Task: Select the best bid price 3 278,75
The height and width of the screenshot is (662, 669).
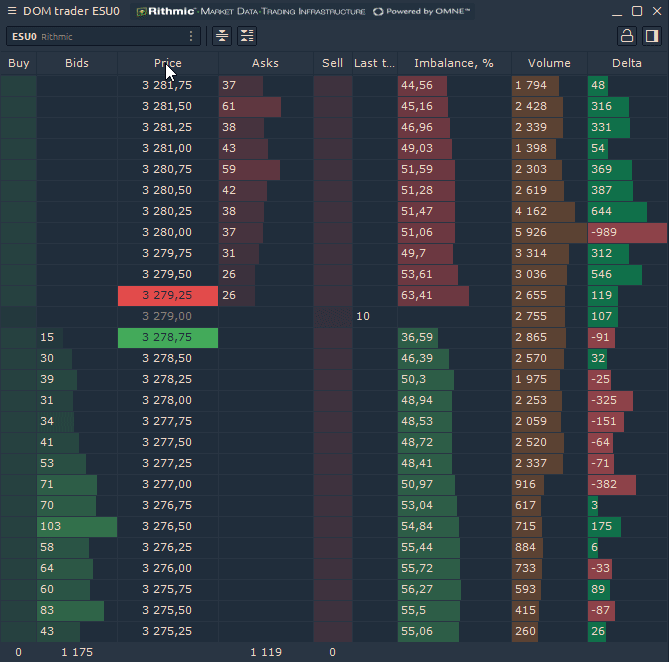Action: 168,337
